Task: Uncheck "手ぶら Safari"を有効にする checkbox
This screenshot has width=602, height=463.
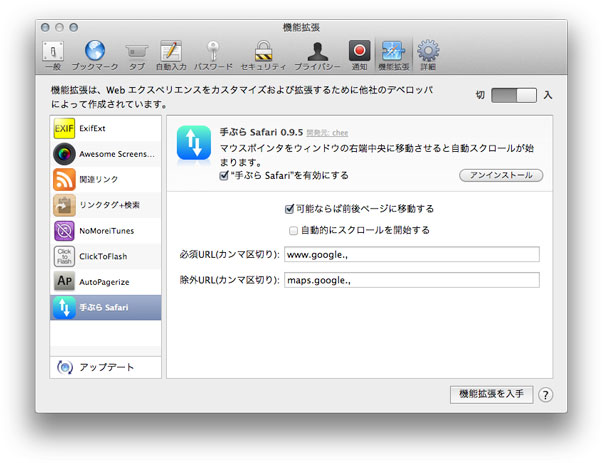Action: [223, 176]
